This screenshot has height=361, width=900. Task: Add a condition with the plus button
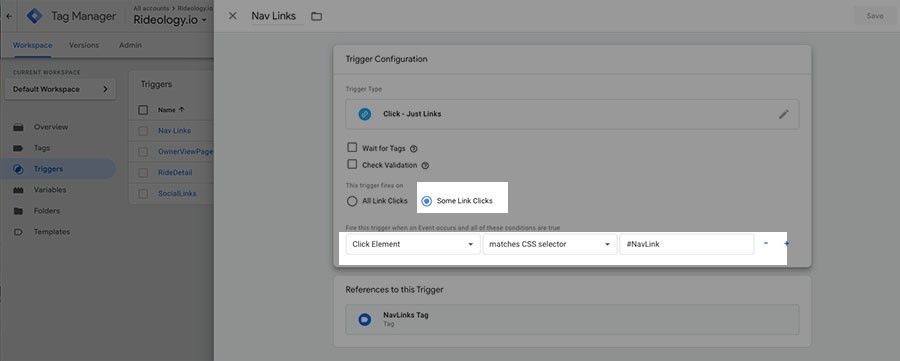pyautogui.click(x=786, y=243)
